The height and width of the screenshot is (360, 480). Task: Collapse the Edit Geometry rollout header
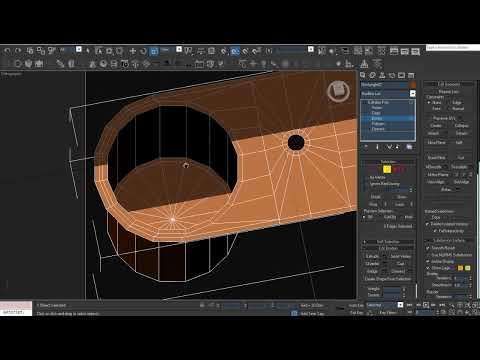click(449, 84)
